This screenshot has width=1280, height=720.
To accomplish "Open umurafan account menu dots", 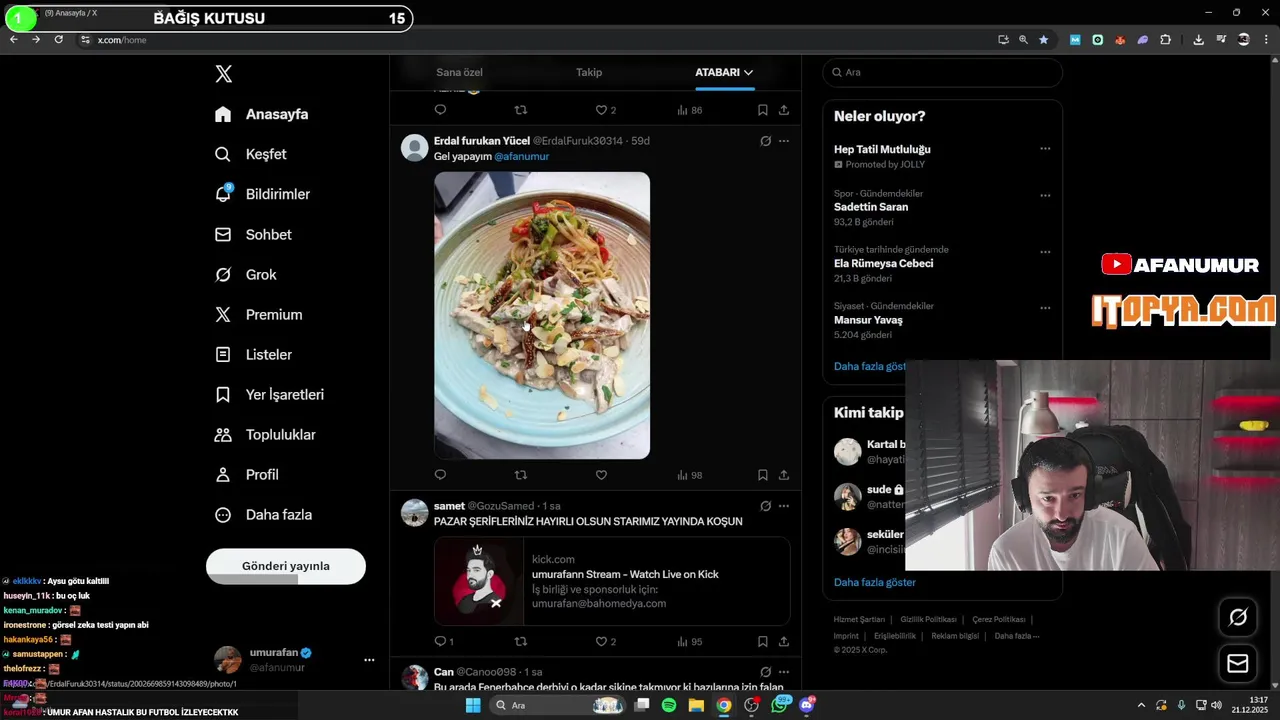I will (369, 660).
